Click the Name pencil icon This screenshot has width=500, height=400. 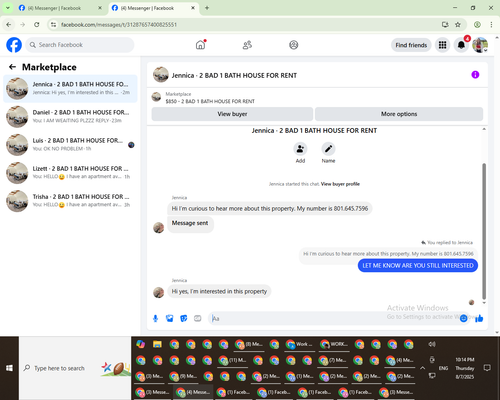tap(328, 149)
